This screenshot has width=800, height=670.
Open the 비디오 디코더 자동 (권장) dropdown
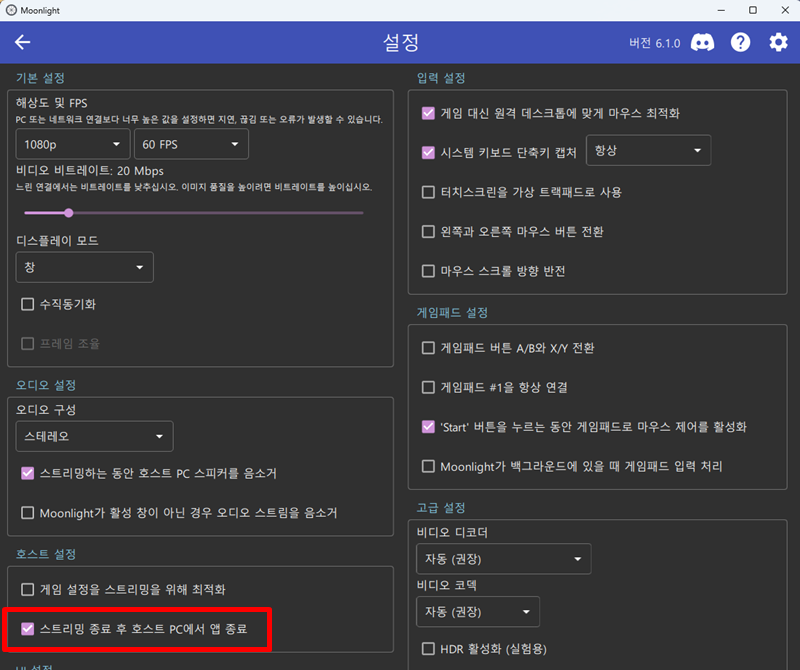[x=504, y=559]
